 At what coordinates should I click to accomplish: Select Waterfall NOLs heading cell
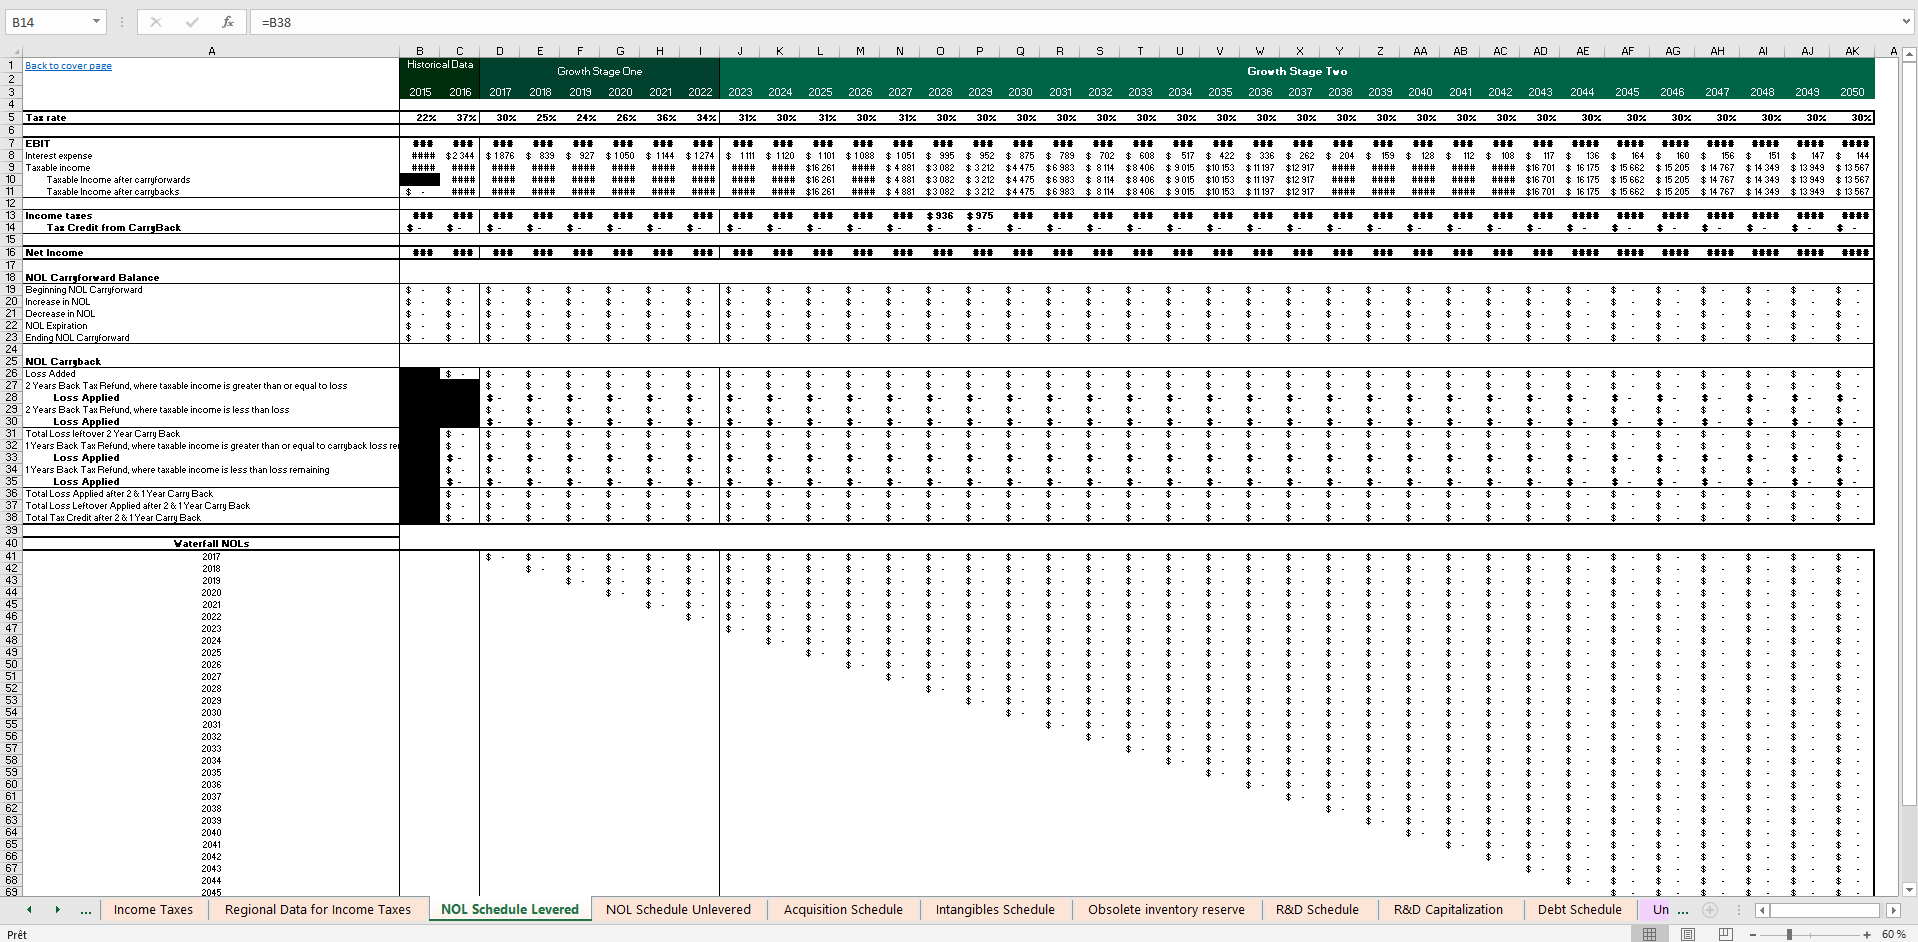point(211,543)
